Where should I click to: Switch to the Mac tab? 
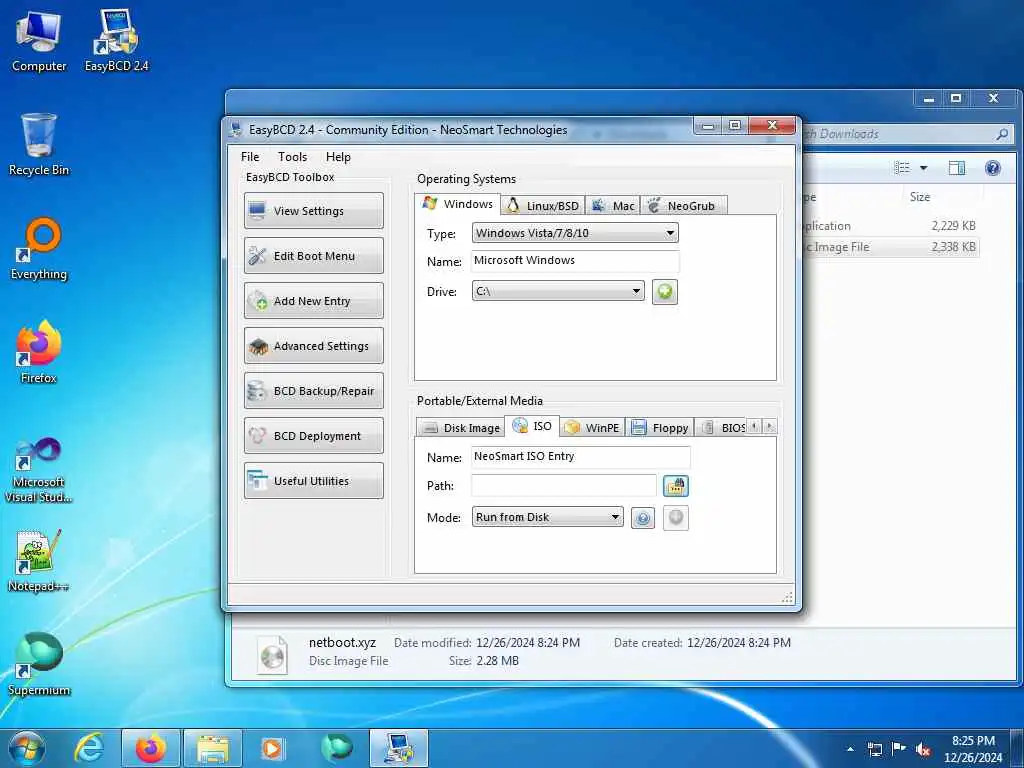(x=613, y=206)
